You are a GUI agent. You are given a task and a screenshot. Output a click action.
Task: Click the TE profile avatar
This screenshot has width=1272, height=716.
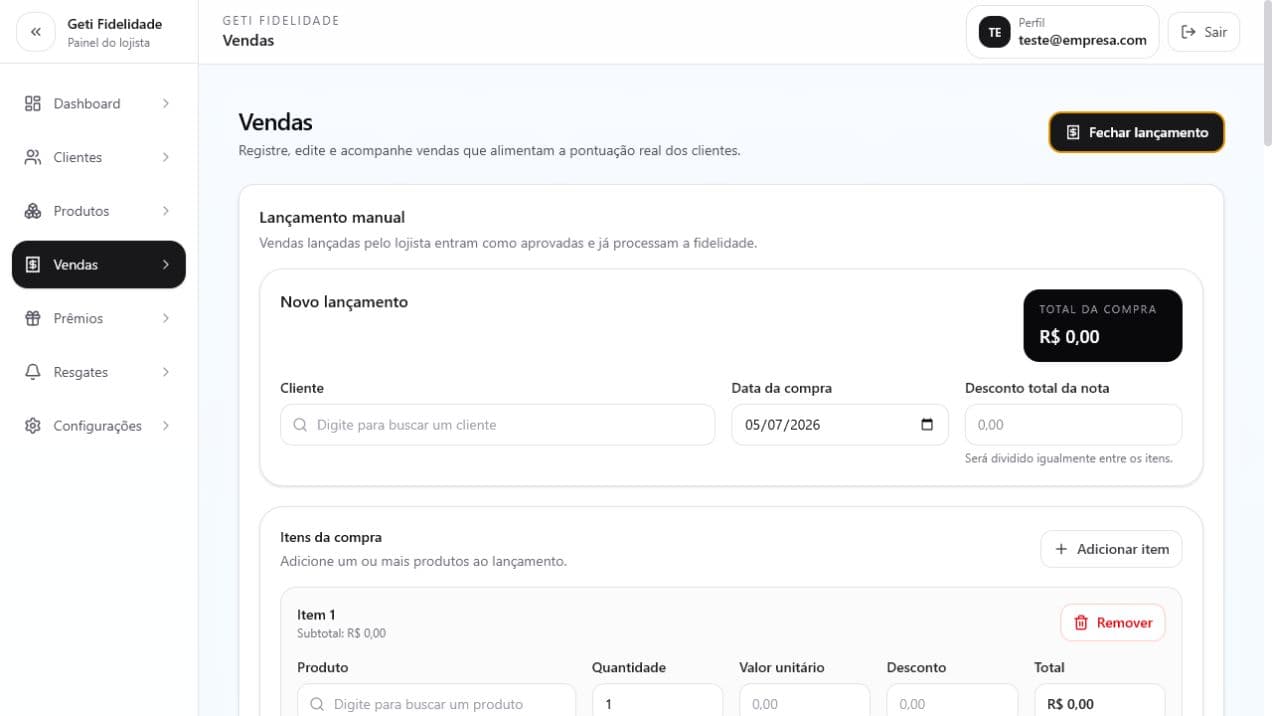coord(994,32)
